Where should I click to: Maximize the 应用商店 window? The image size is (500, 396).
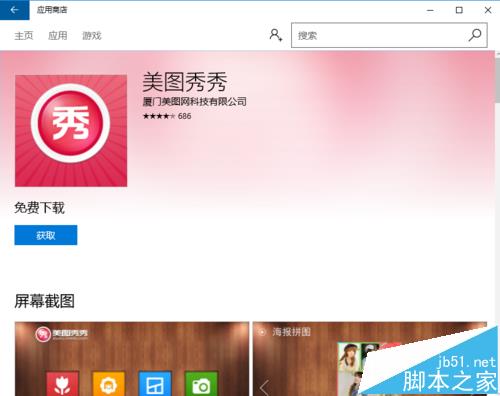pyautogui.click(x=459, y=10)
